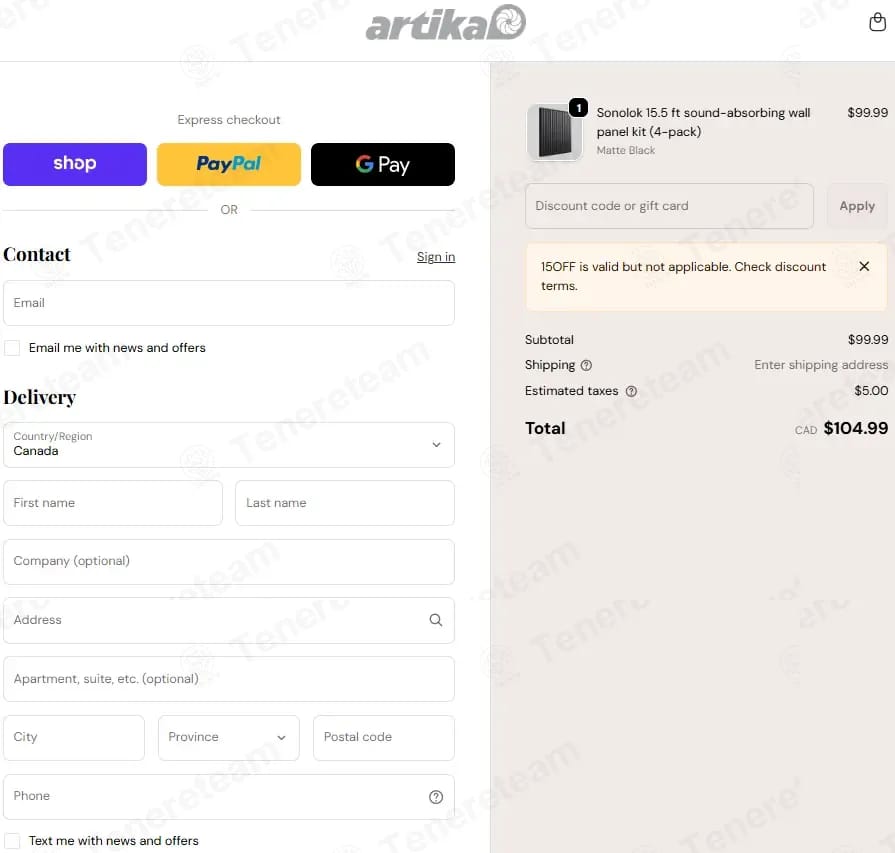Focus the Company (optional) field
Screen dimensions: 895x853
click(x=229, y=562)
